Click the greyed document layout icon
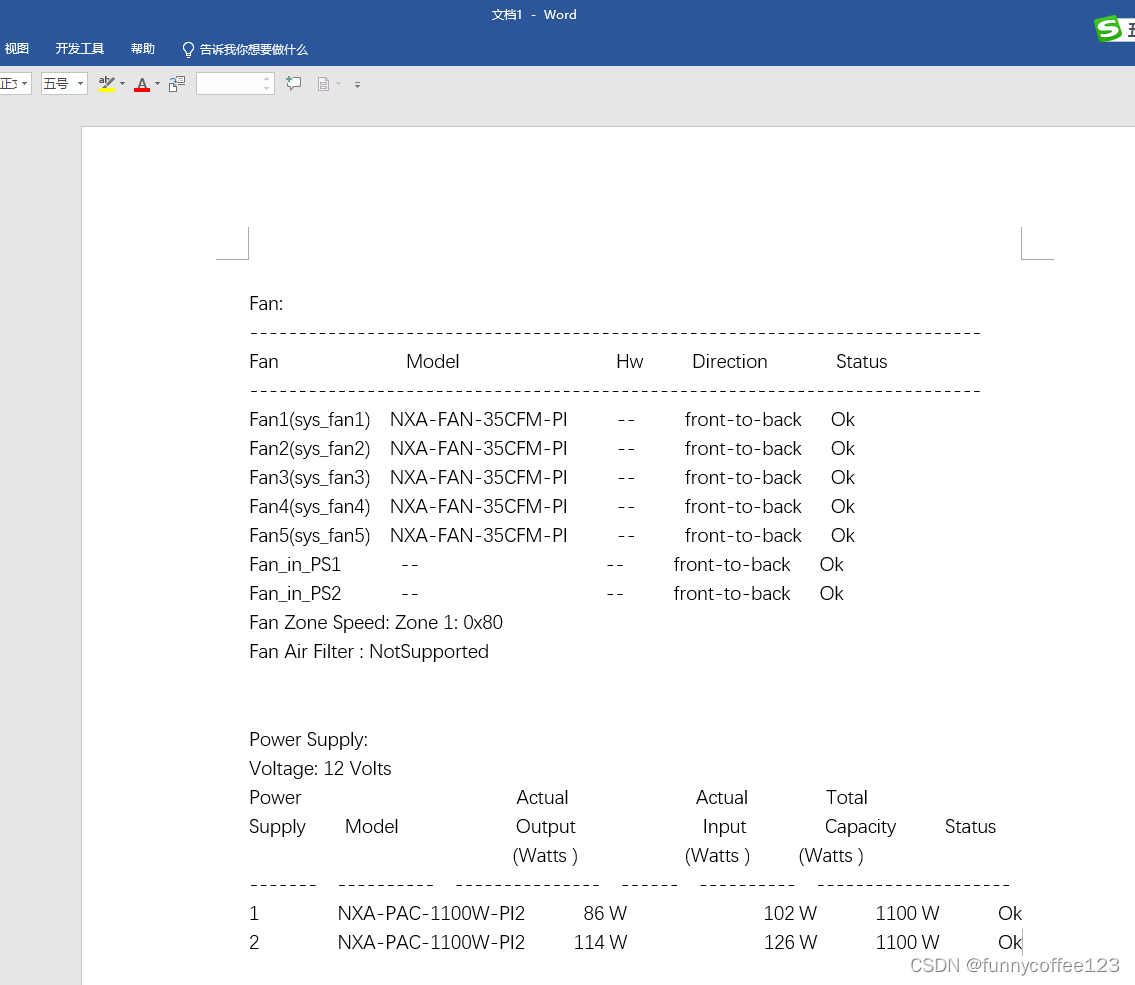The width and height of the screenshot is (1135, 985). [x=324, y=85]
